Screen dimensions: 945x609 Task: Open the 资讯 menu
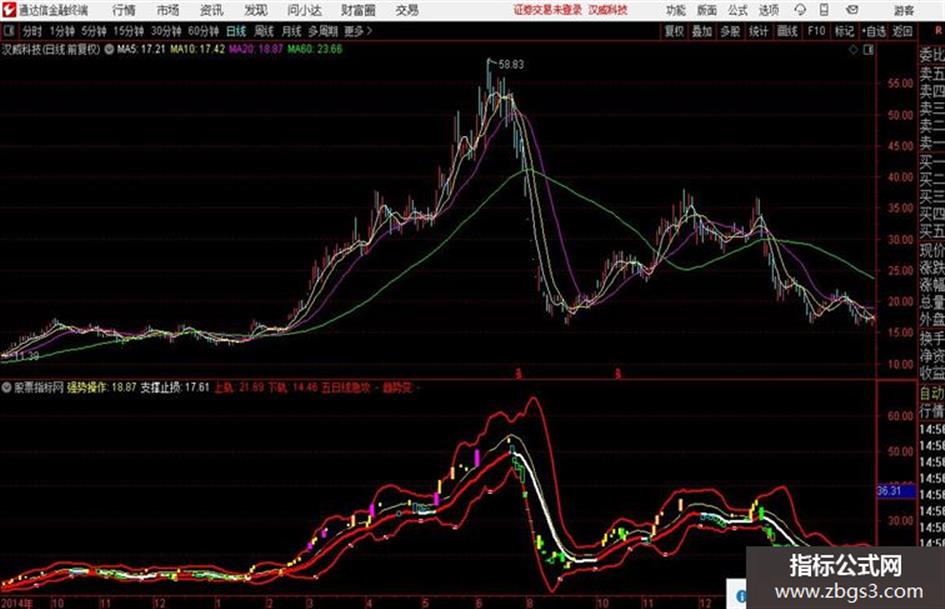pyautogui.click(x=212, y=10)
